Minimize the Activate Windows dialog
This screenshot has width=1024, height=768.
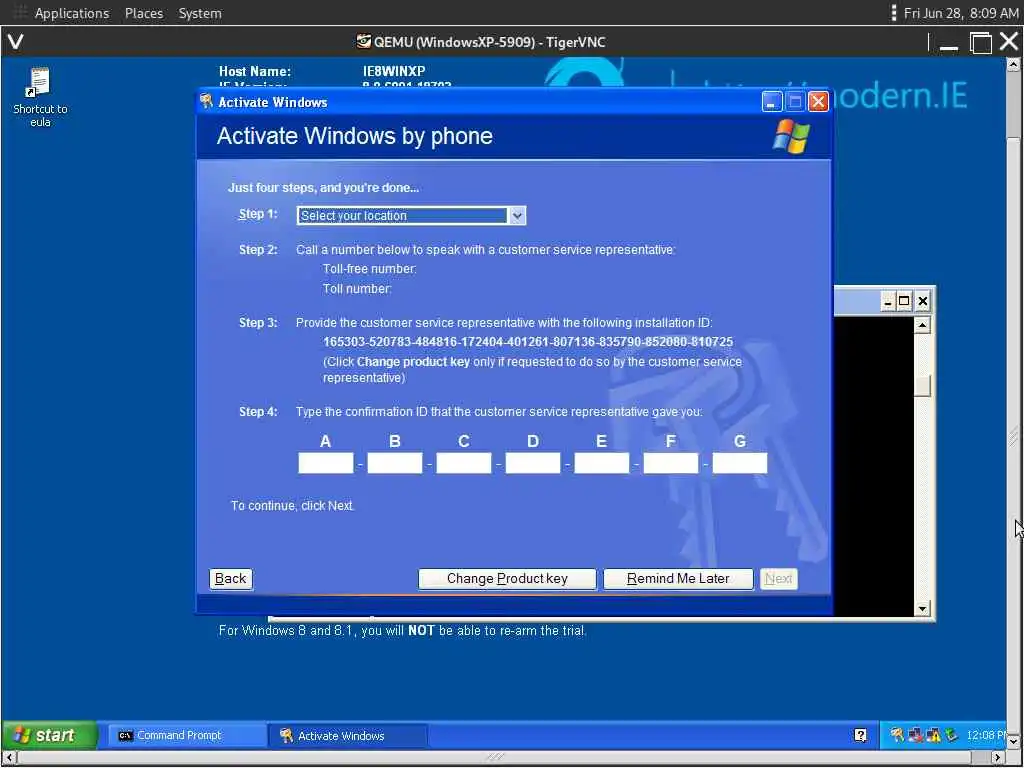coord(772,102)
